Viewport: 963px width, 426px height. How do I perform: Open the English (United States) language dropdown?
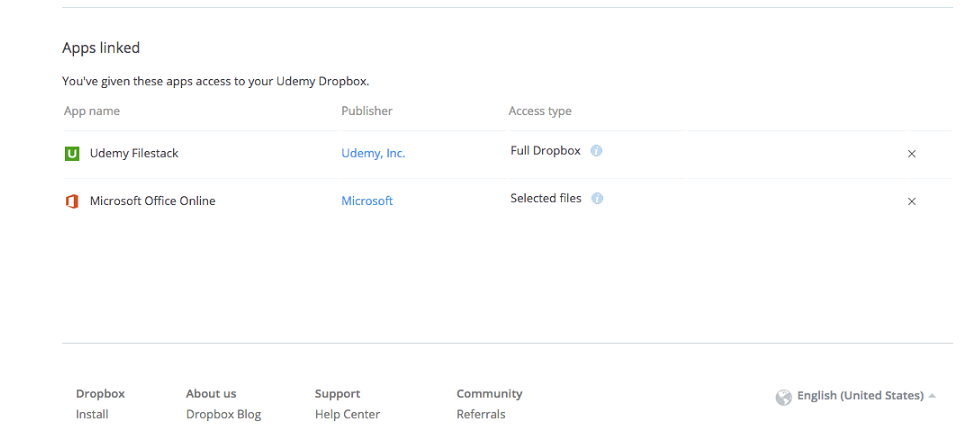tap(866, 395)
